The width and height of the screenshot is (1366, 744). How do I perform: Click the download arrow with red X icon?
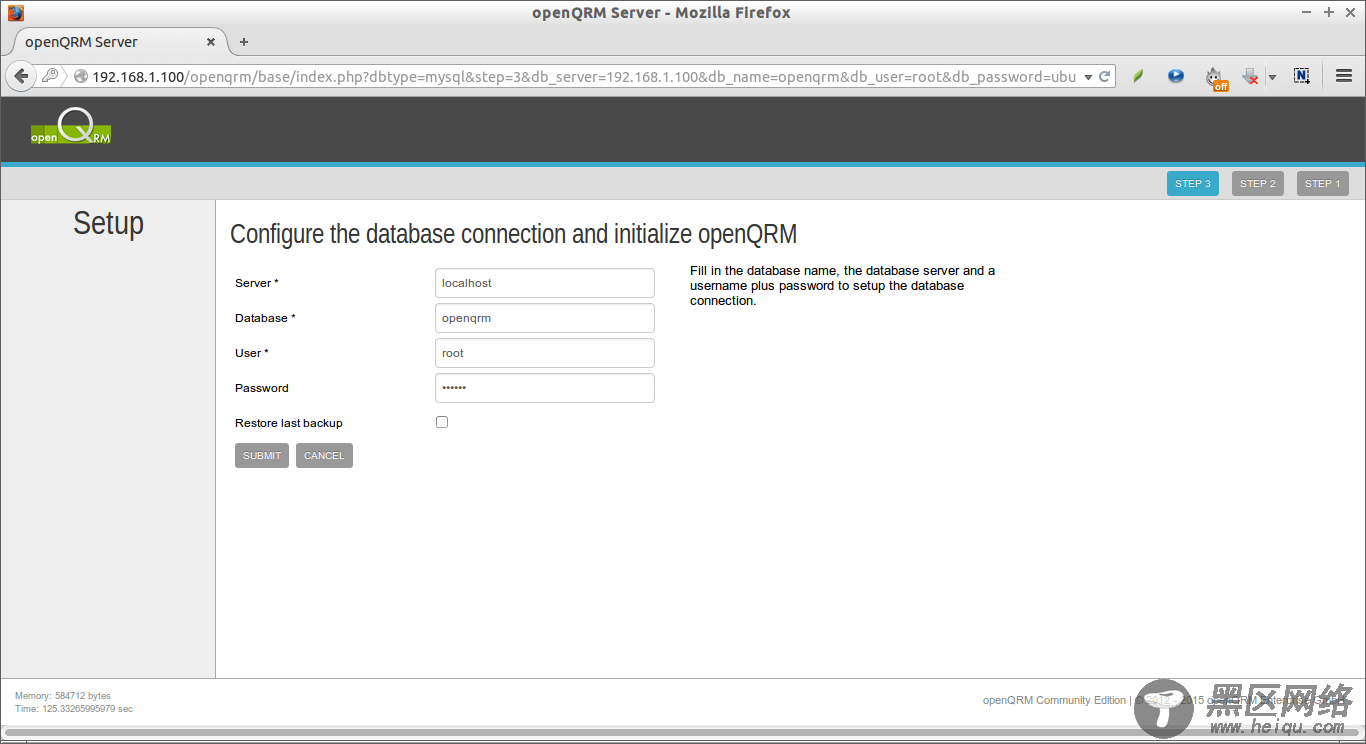point(1250,76)
